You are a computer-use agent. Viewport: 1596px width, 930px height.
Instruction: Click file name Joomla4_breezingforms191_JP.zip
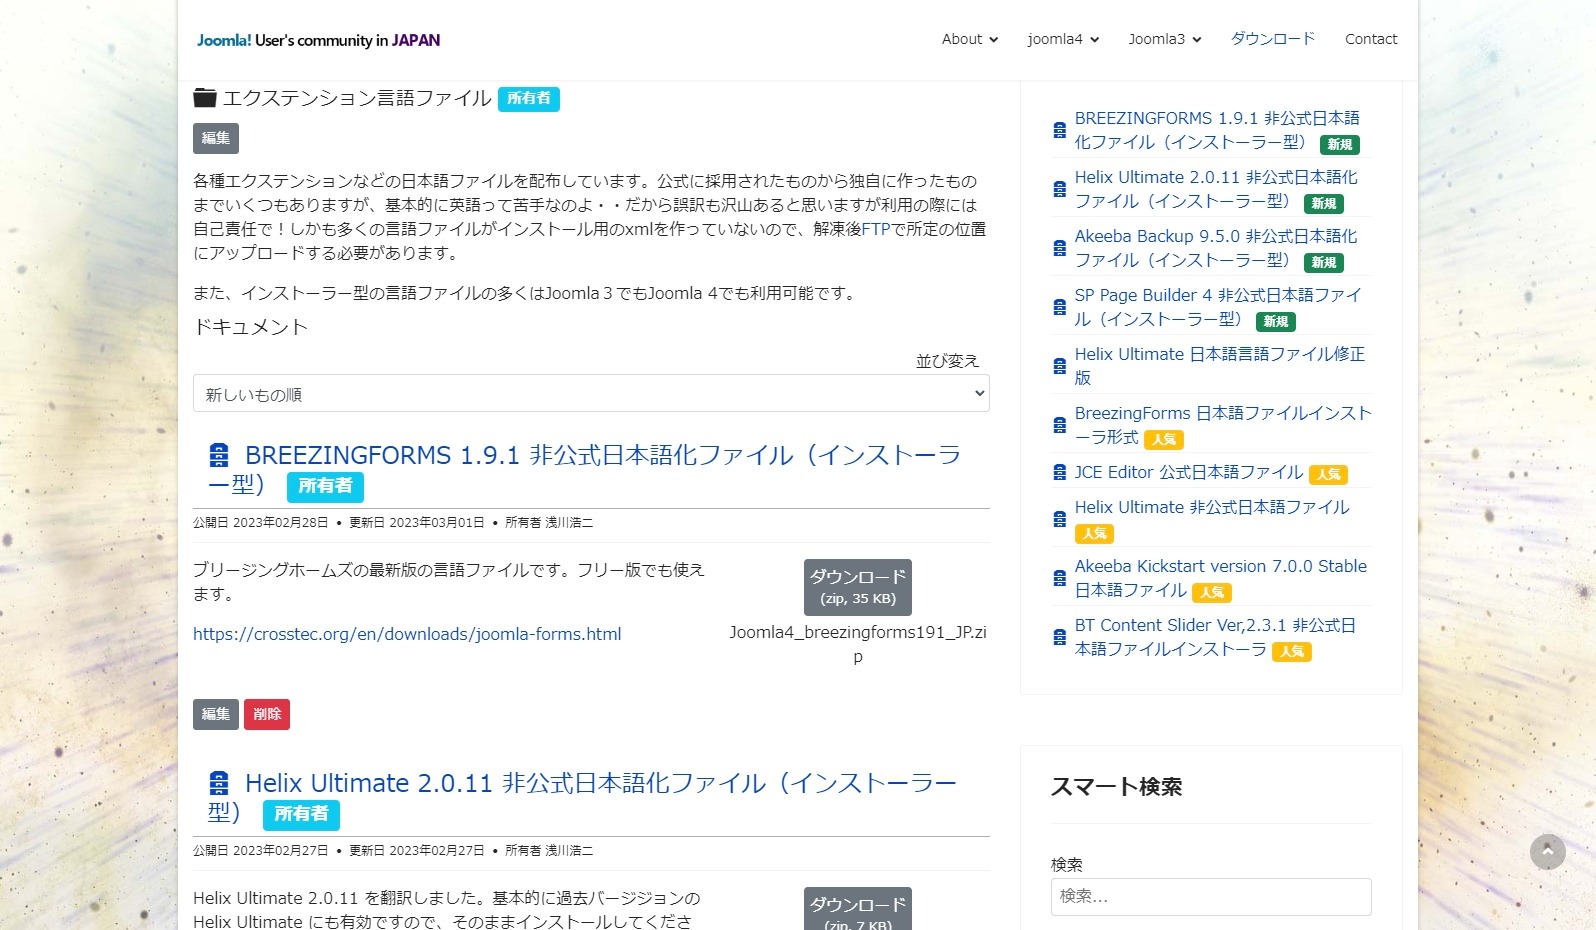click(x=858, y=644)
